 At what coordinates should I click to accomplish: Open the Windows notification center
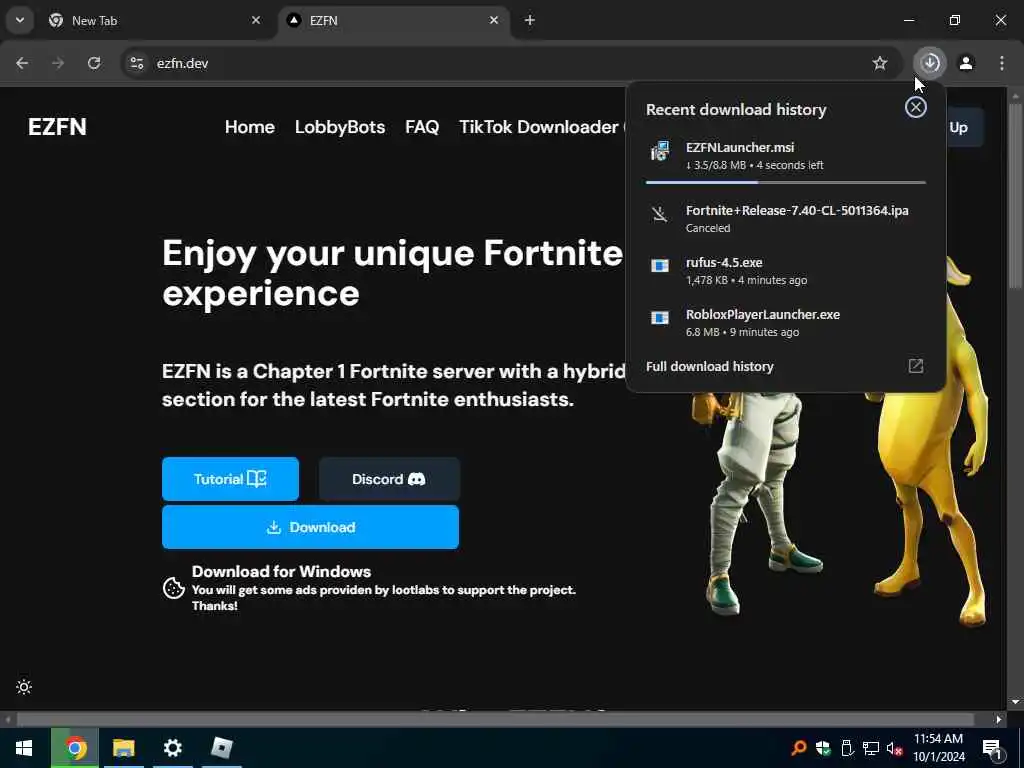tap(992, 748)
